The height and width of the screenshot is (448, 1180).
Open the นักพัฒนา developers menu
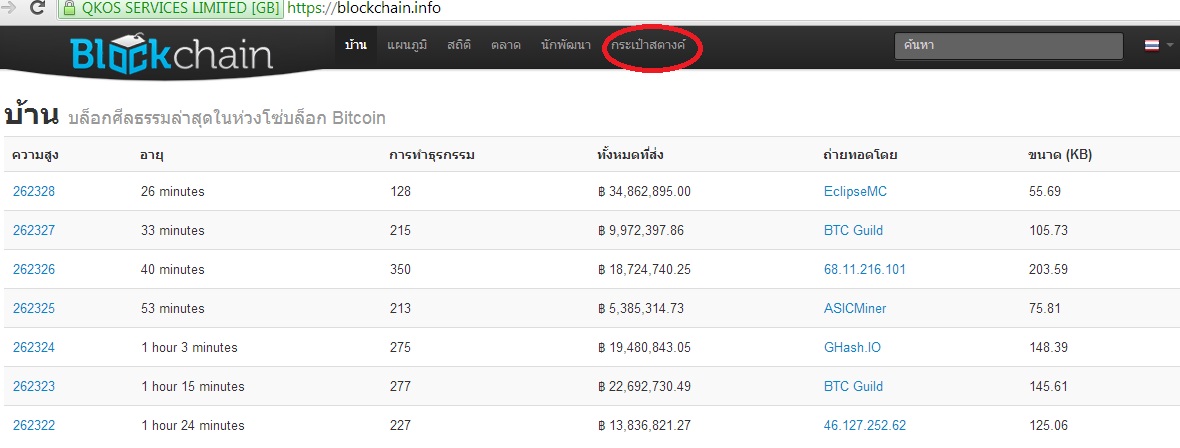(565, 45)
